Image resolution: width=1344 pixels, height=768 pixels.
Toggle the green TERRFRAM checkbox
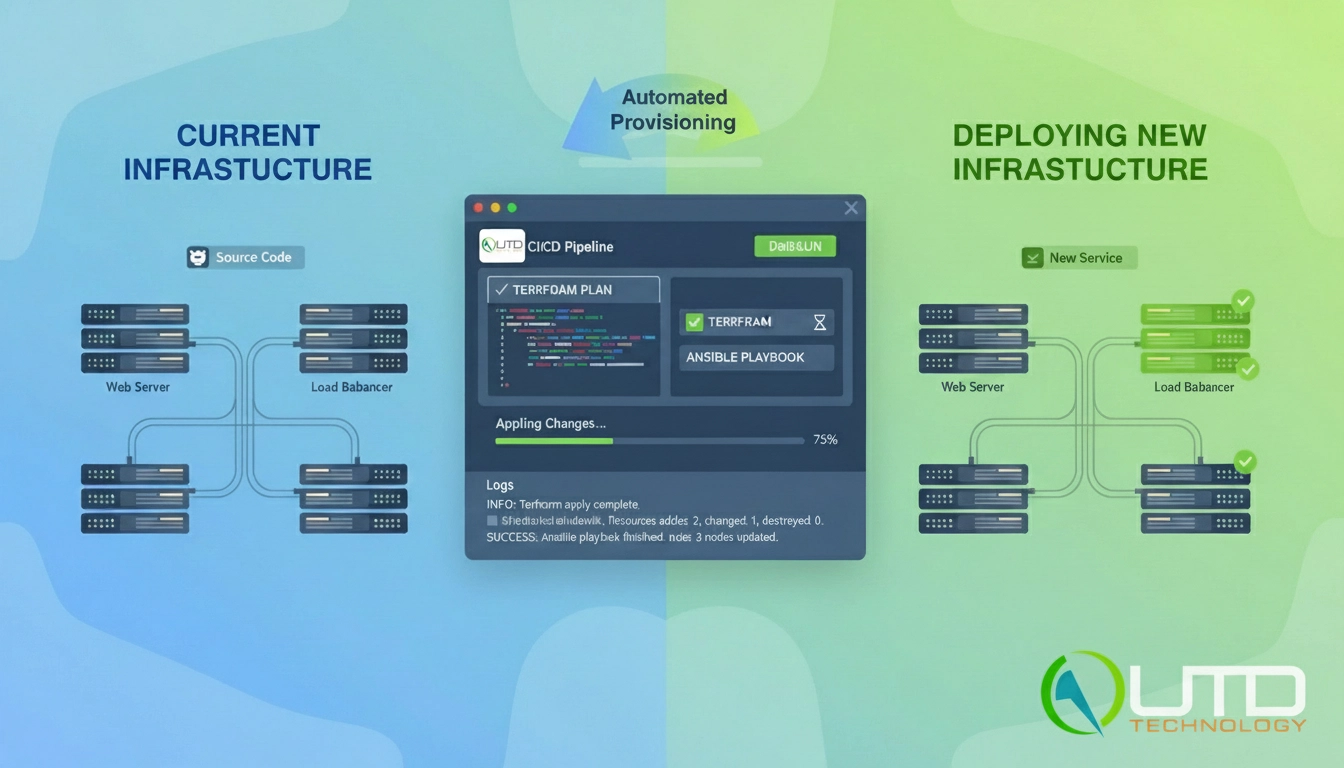(693, 322)
